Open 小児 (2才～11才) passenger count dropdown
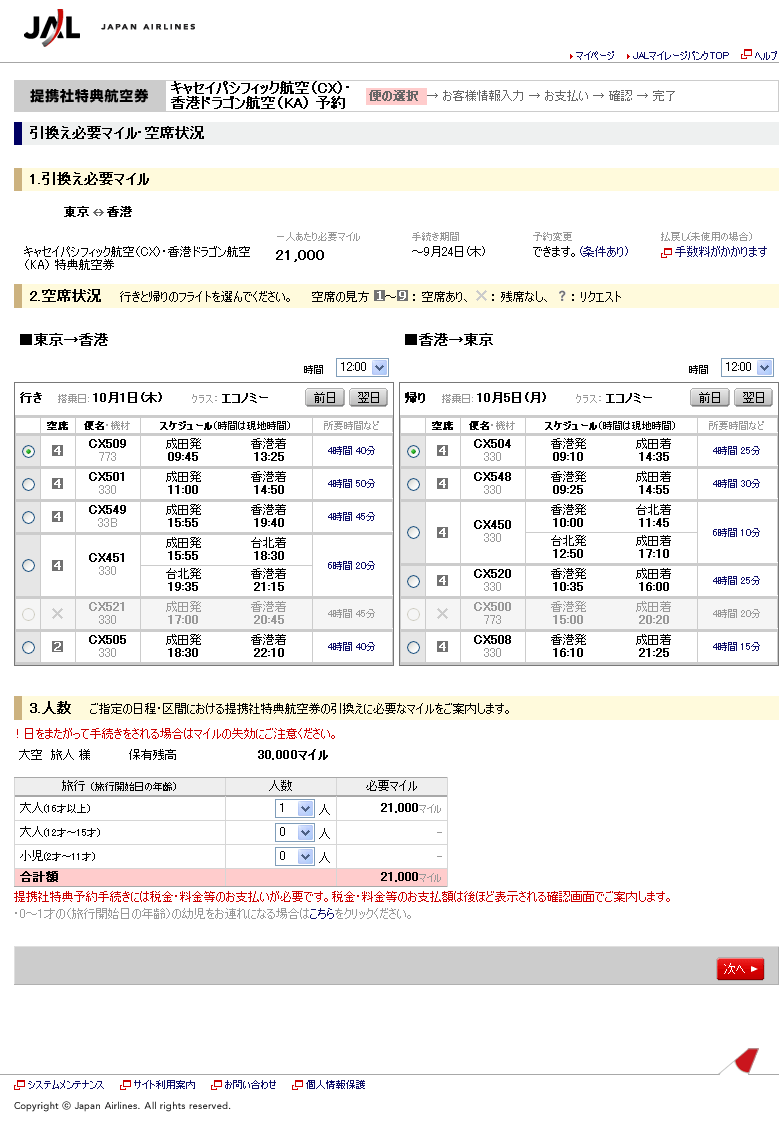Viewport: 779px width, 1129px height. [x=295, y=856]
